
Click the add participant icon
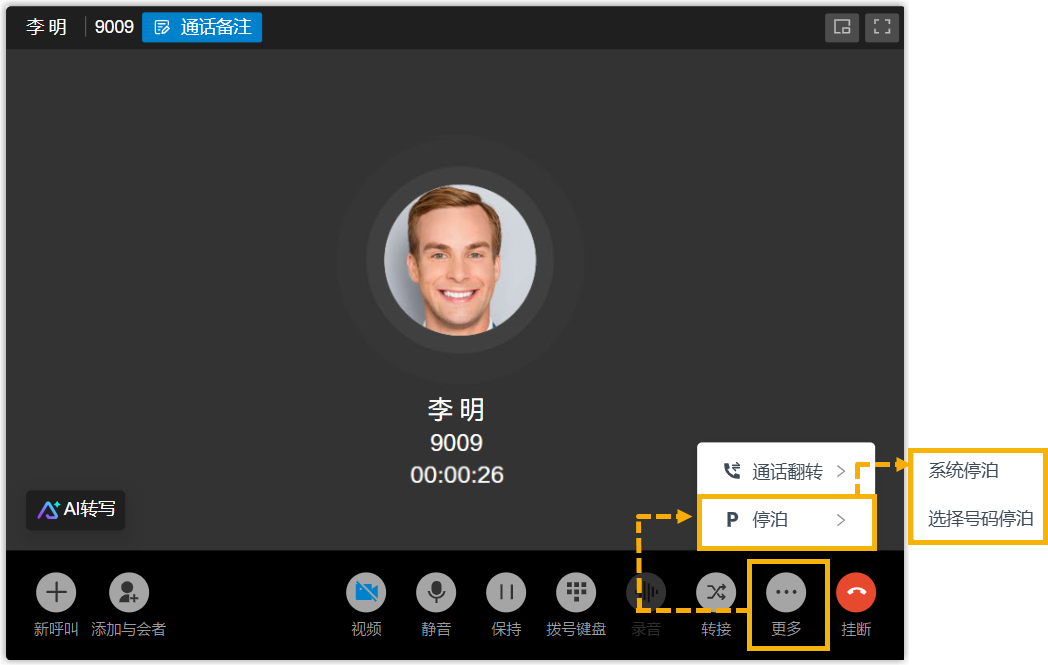tap(128, 592)
